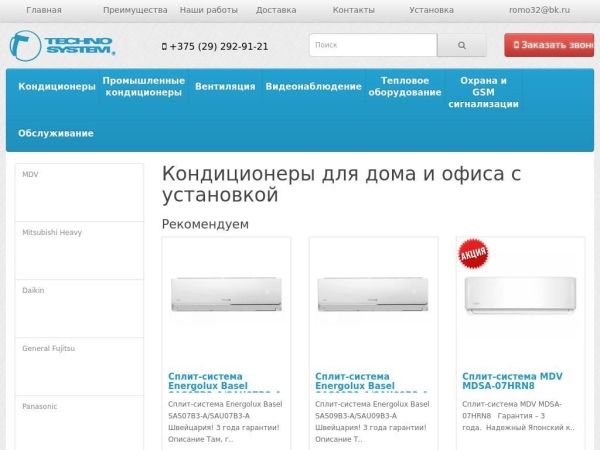
Task: Open the Panasonic brand in sidebar
Action: [79, 423]
